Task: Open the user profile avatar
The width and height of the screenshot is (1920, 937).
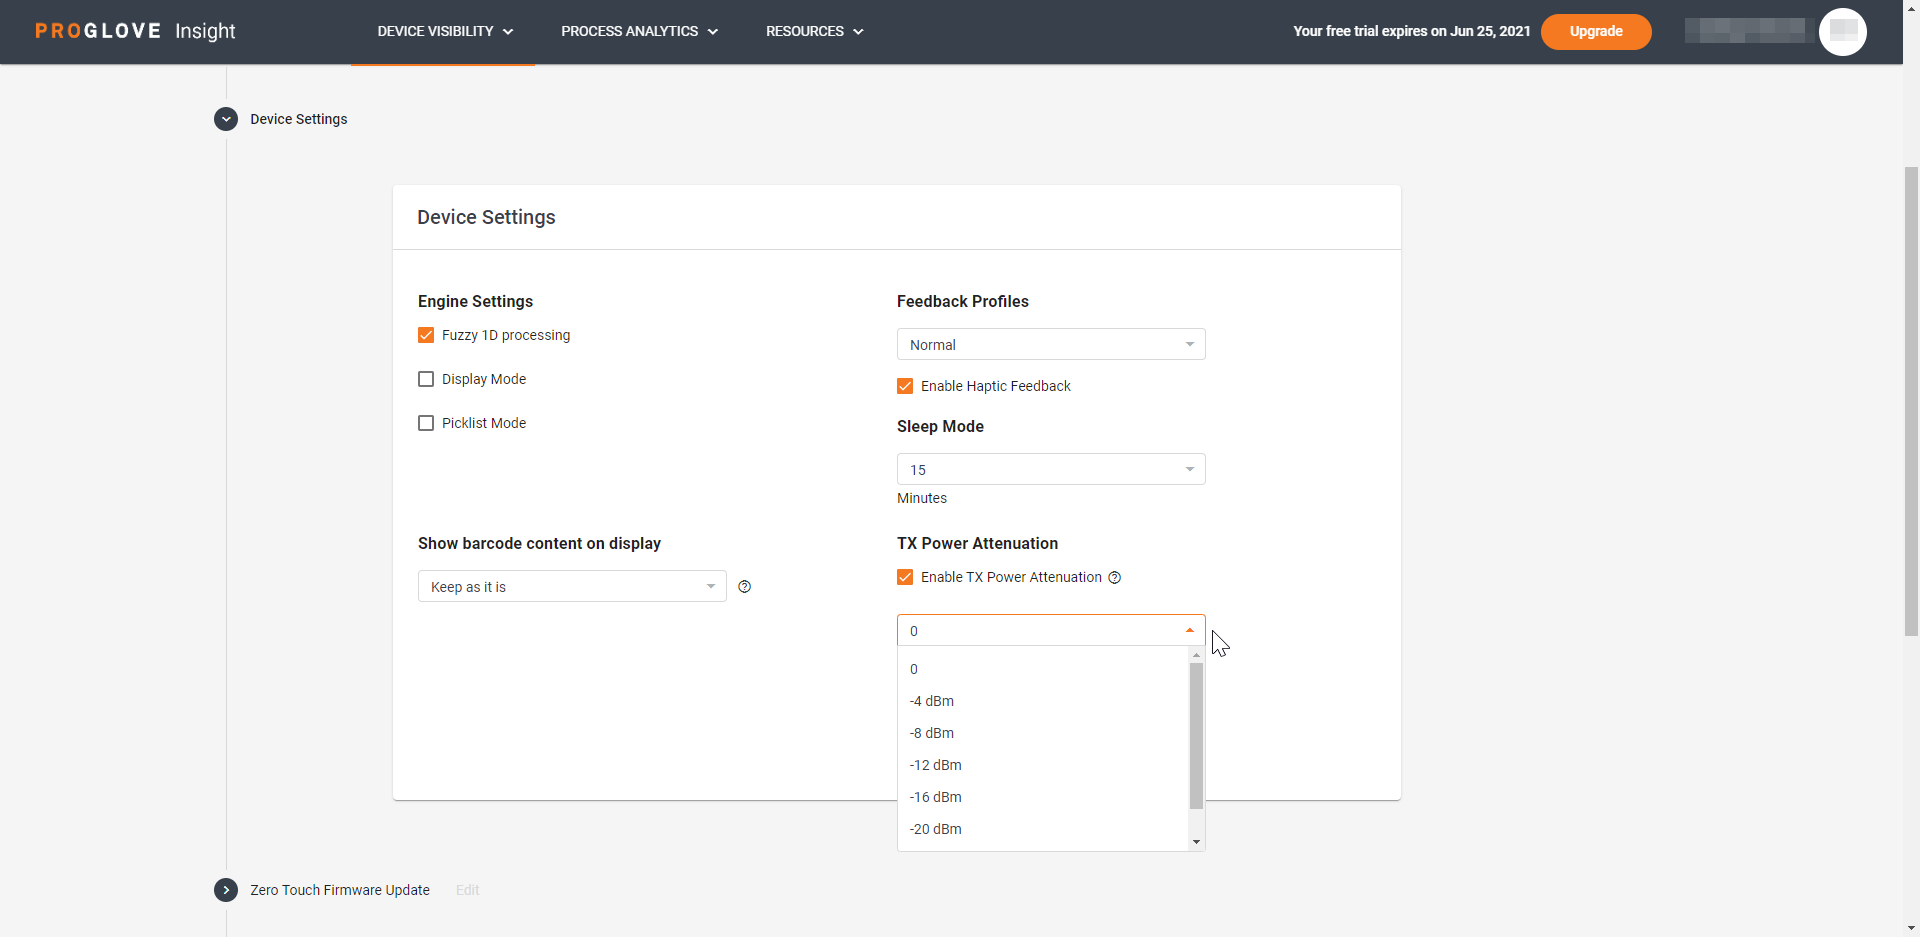Action: [x=1842, y=31]
